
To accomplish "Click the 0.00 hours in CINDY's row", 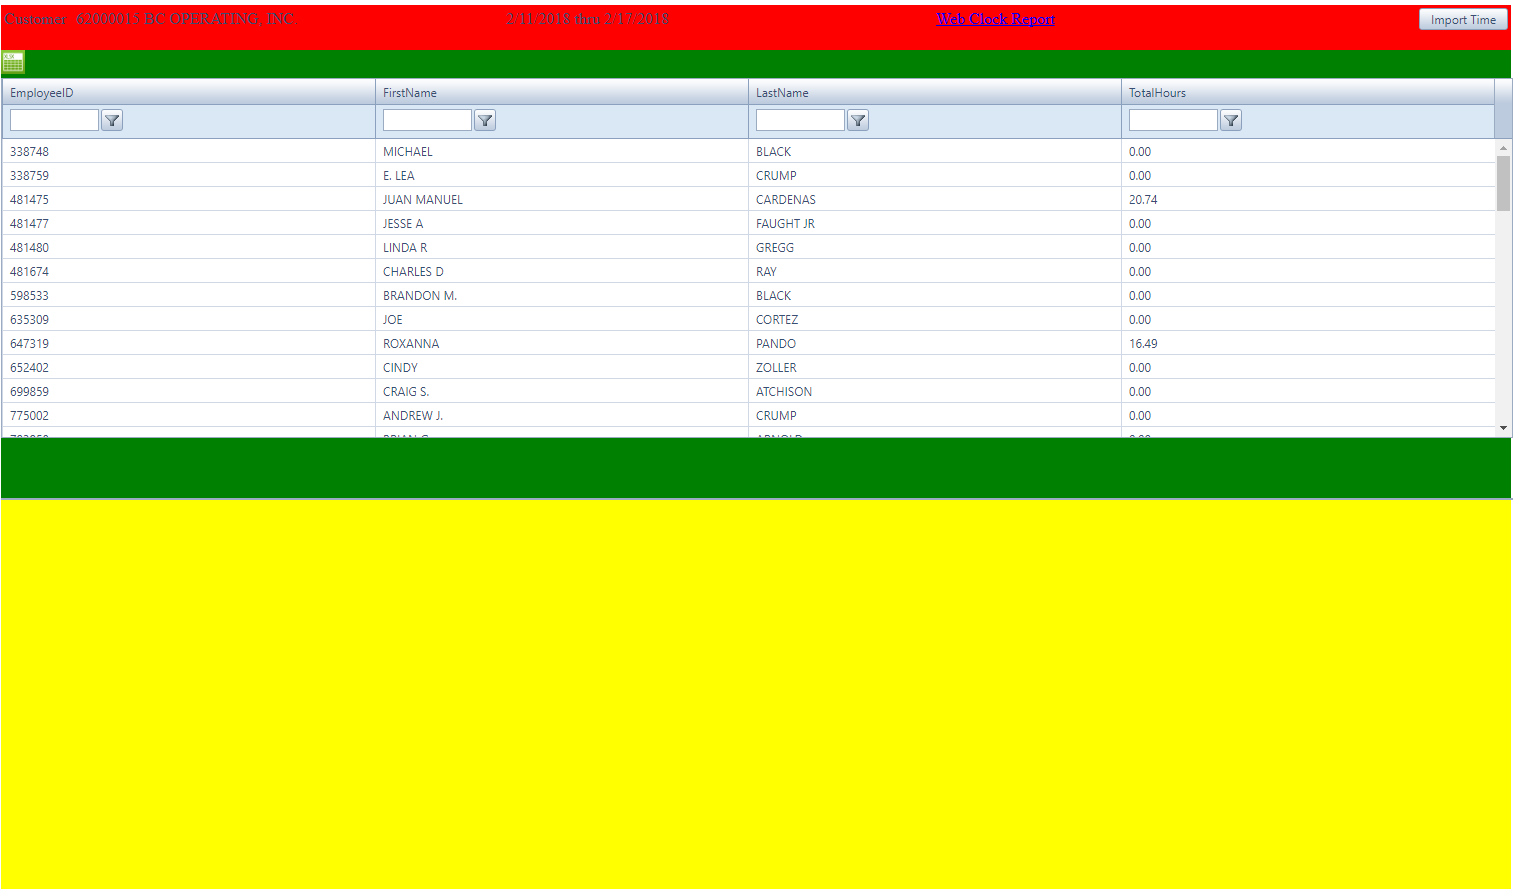I will (1140, 368).
